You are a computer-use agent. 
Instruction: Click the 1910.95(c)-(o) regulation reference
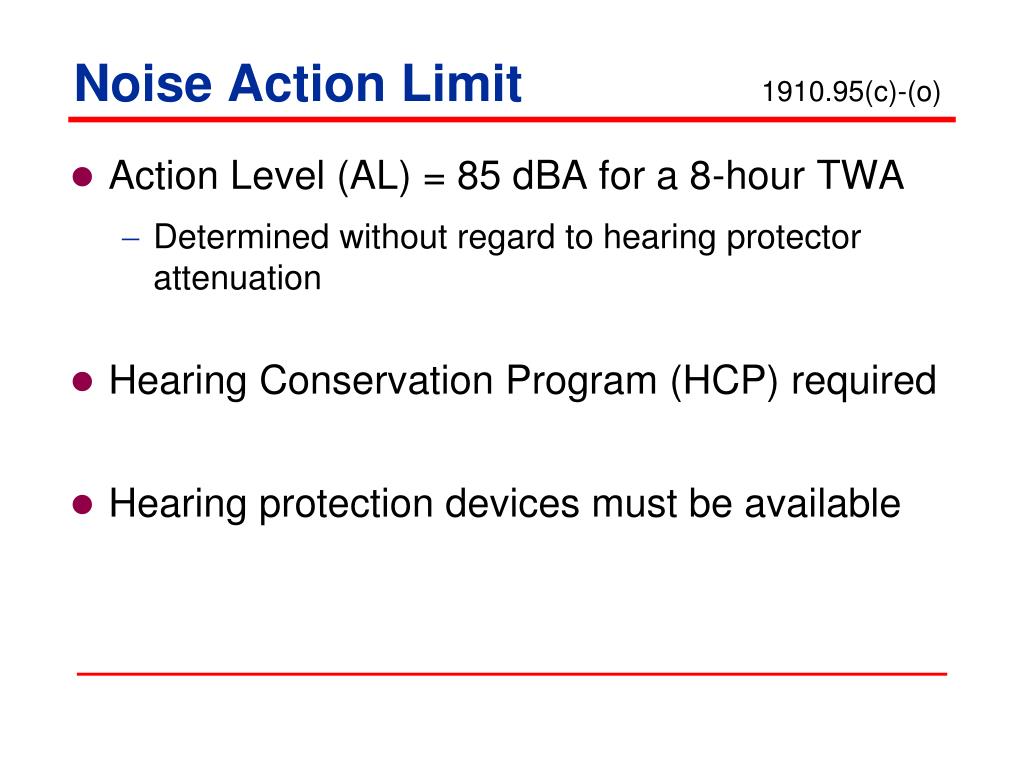click(851, 92)
